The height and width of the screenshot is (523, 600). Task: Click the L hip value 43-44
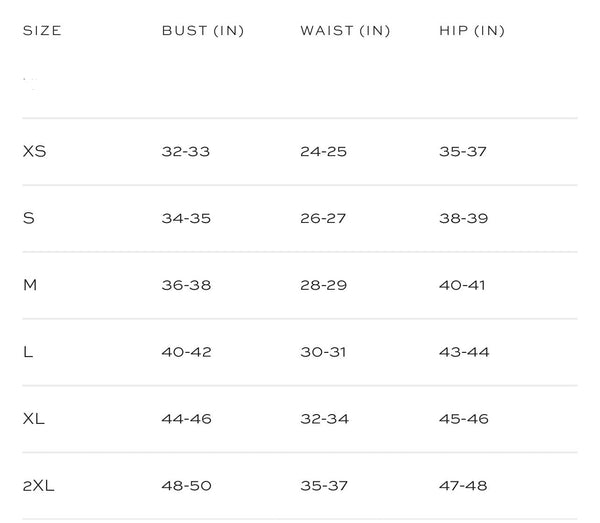(464, 352)
